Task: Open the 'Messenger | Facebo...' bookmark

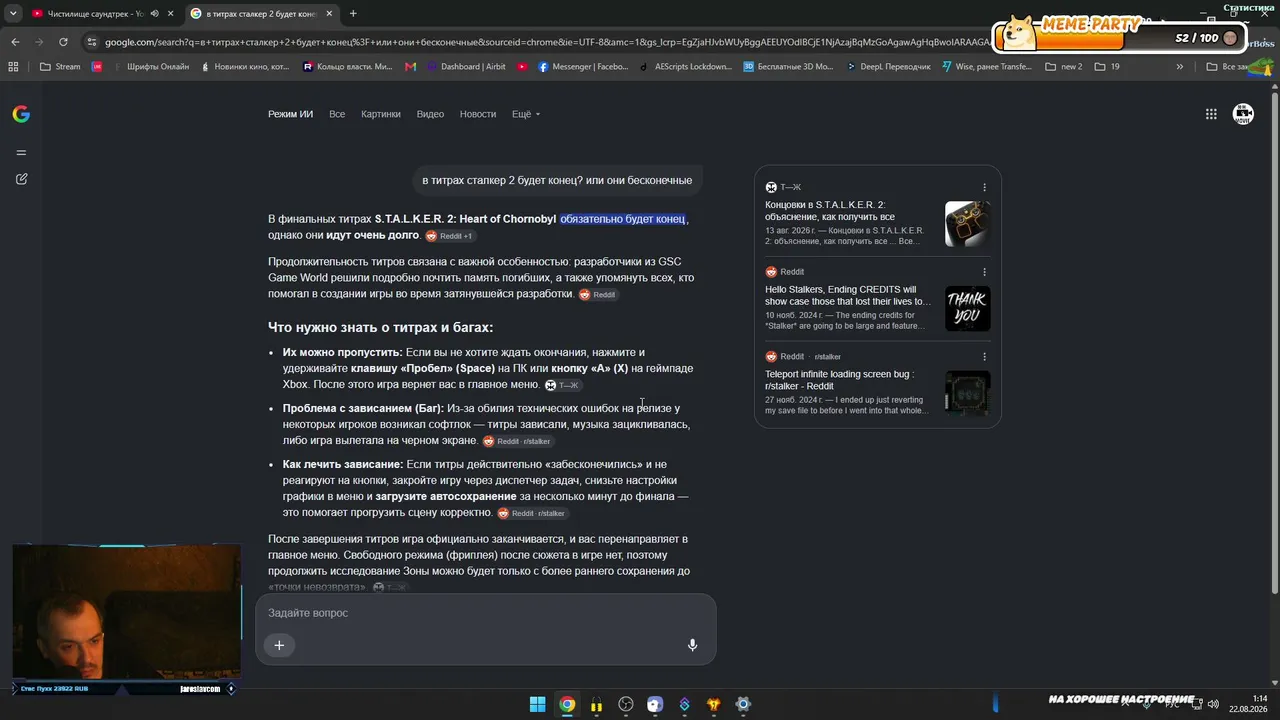Action: coord(582,67)
